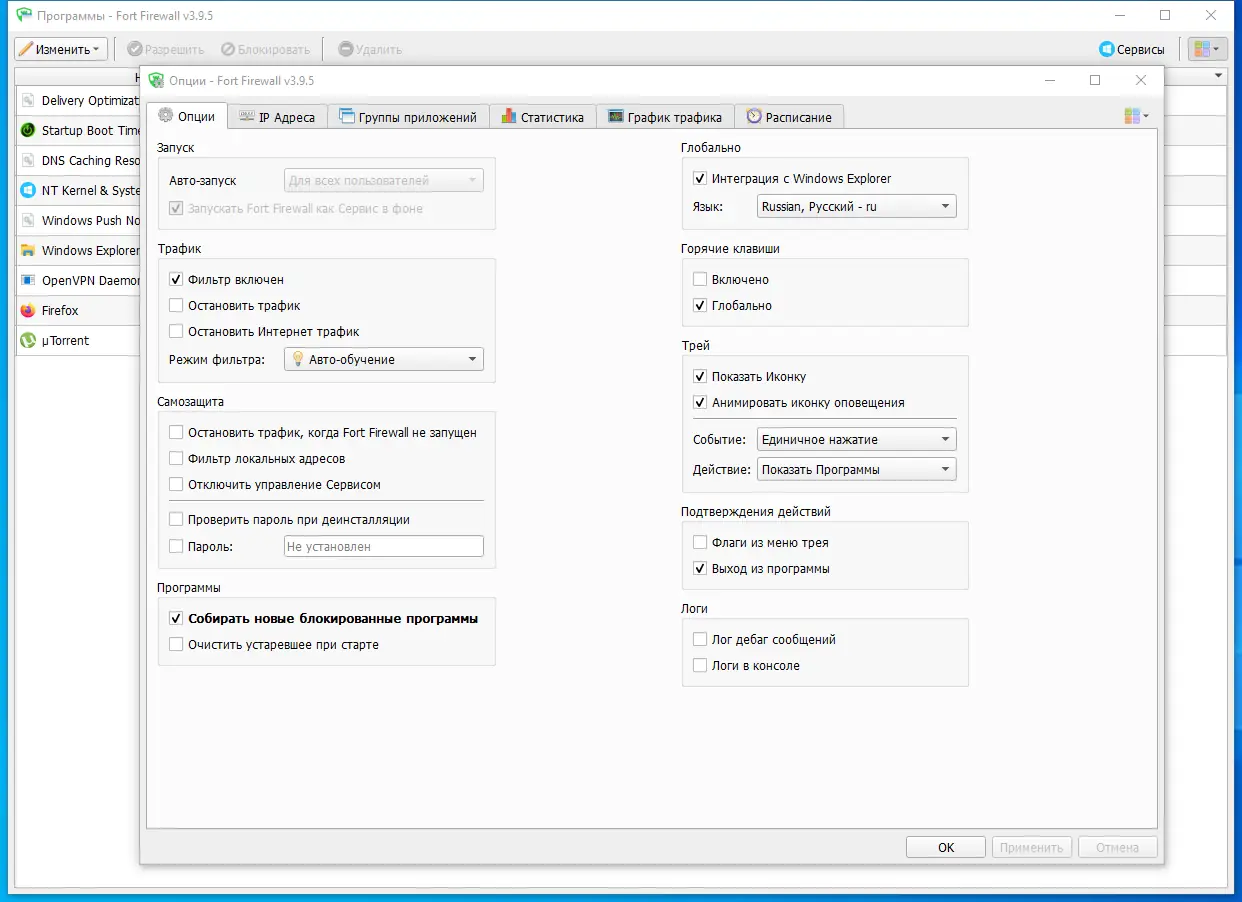Click the NT Kernel & System row icon

pos(27,190)
